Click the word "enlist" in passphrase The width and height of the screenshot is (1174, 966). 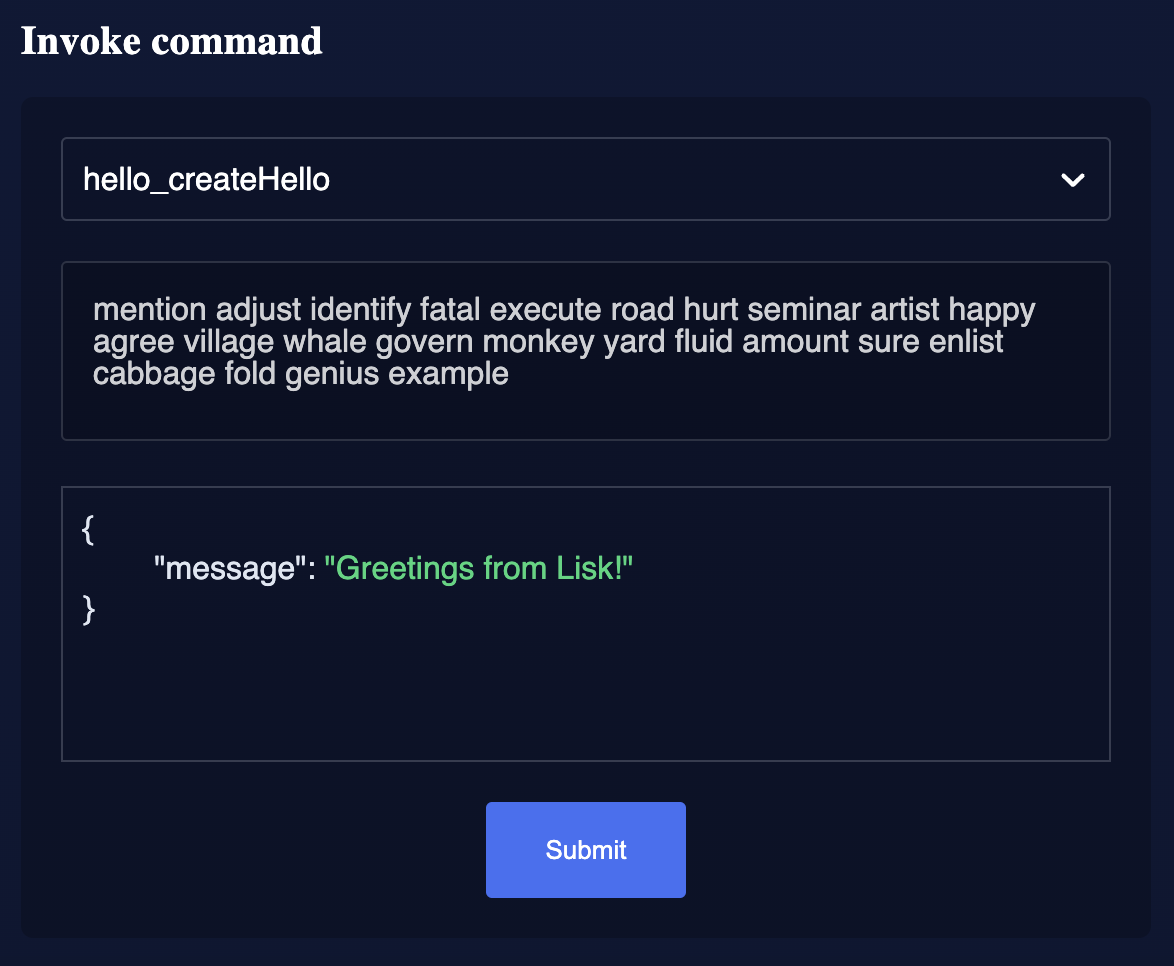pyautogui.click(x=966, y=343)
